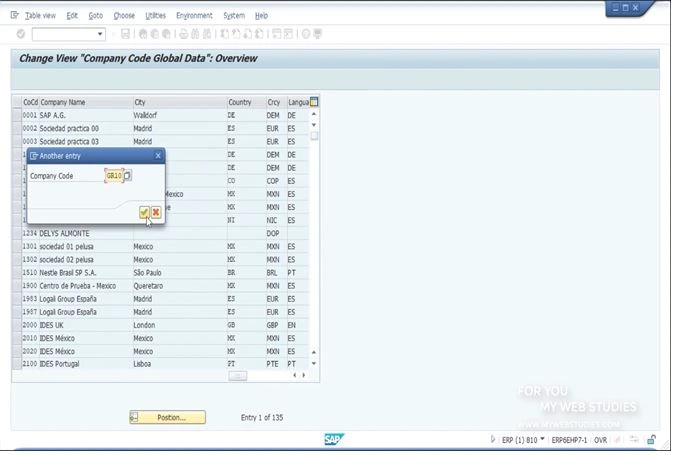Click the OVR mode indicator in status bar
This screenshot has width=673, height=455.
(x=600, y=440)
